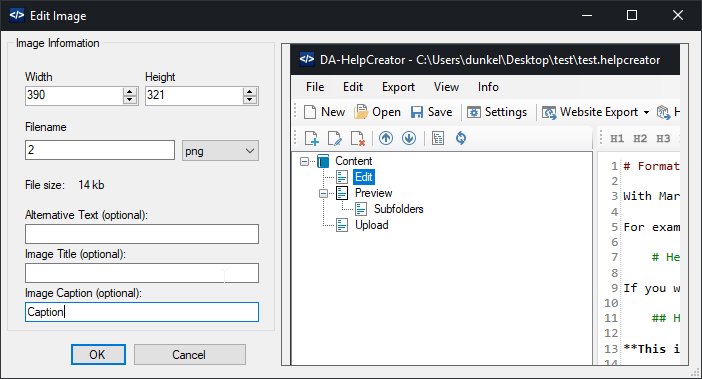Discard changes with the Cancel button

click(189, 355)
